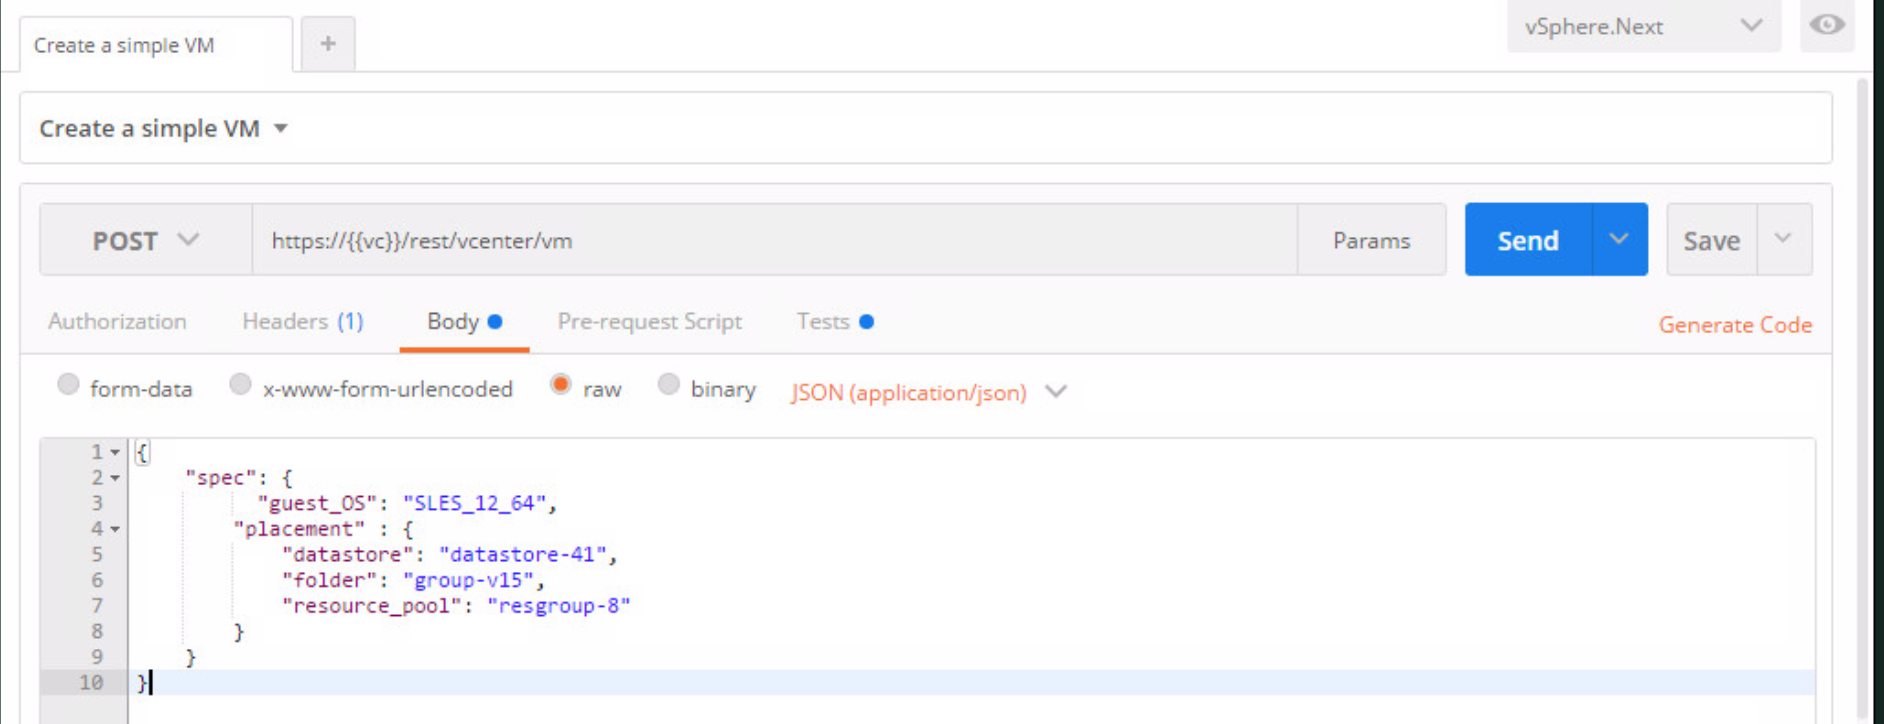Switch to the Authorization tab
Image resolution: width=1884 pixels, height=724 pixels.
pyautogui.click(x=117, y=321)
